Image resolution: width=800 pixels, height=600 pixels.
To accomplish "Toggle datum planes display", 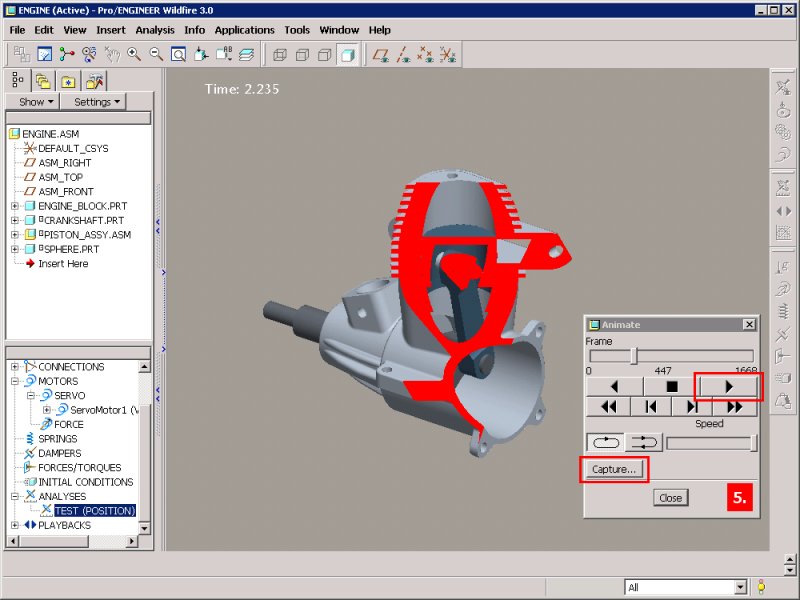I will coord(381,54).
